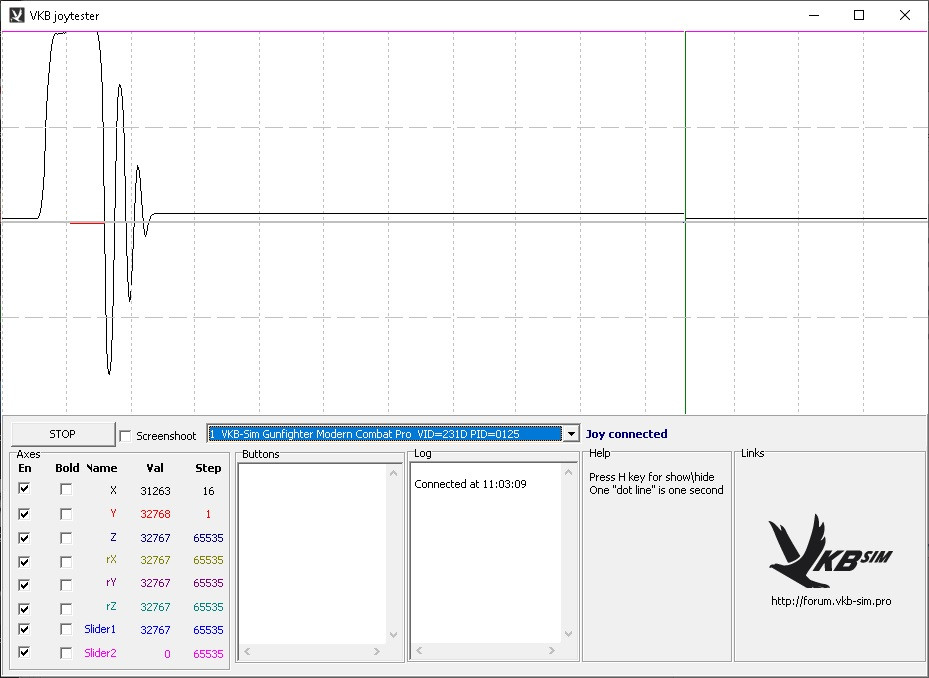This screenshot has height=678, width=929.
Task: Disable the X axis En checkbox
Action: (25, 490)
